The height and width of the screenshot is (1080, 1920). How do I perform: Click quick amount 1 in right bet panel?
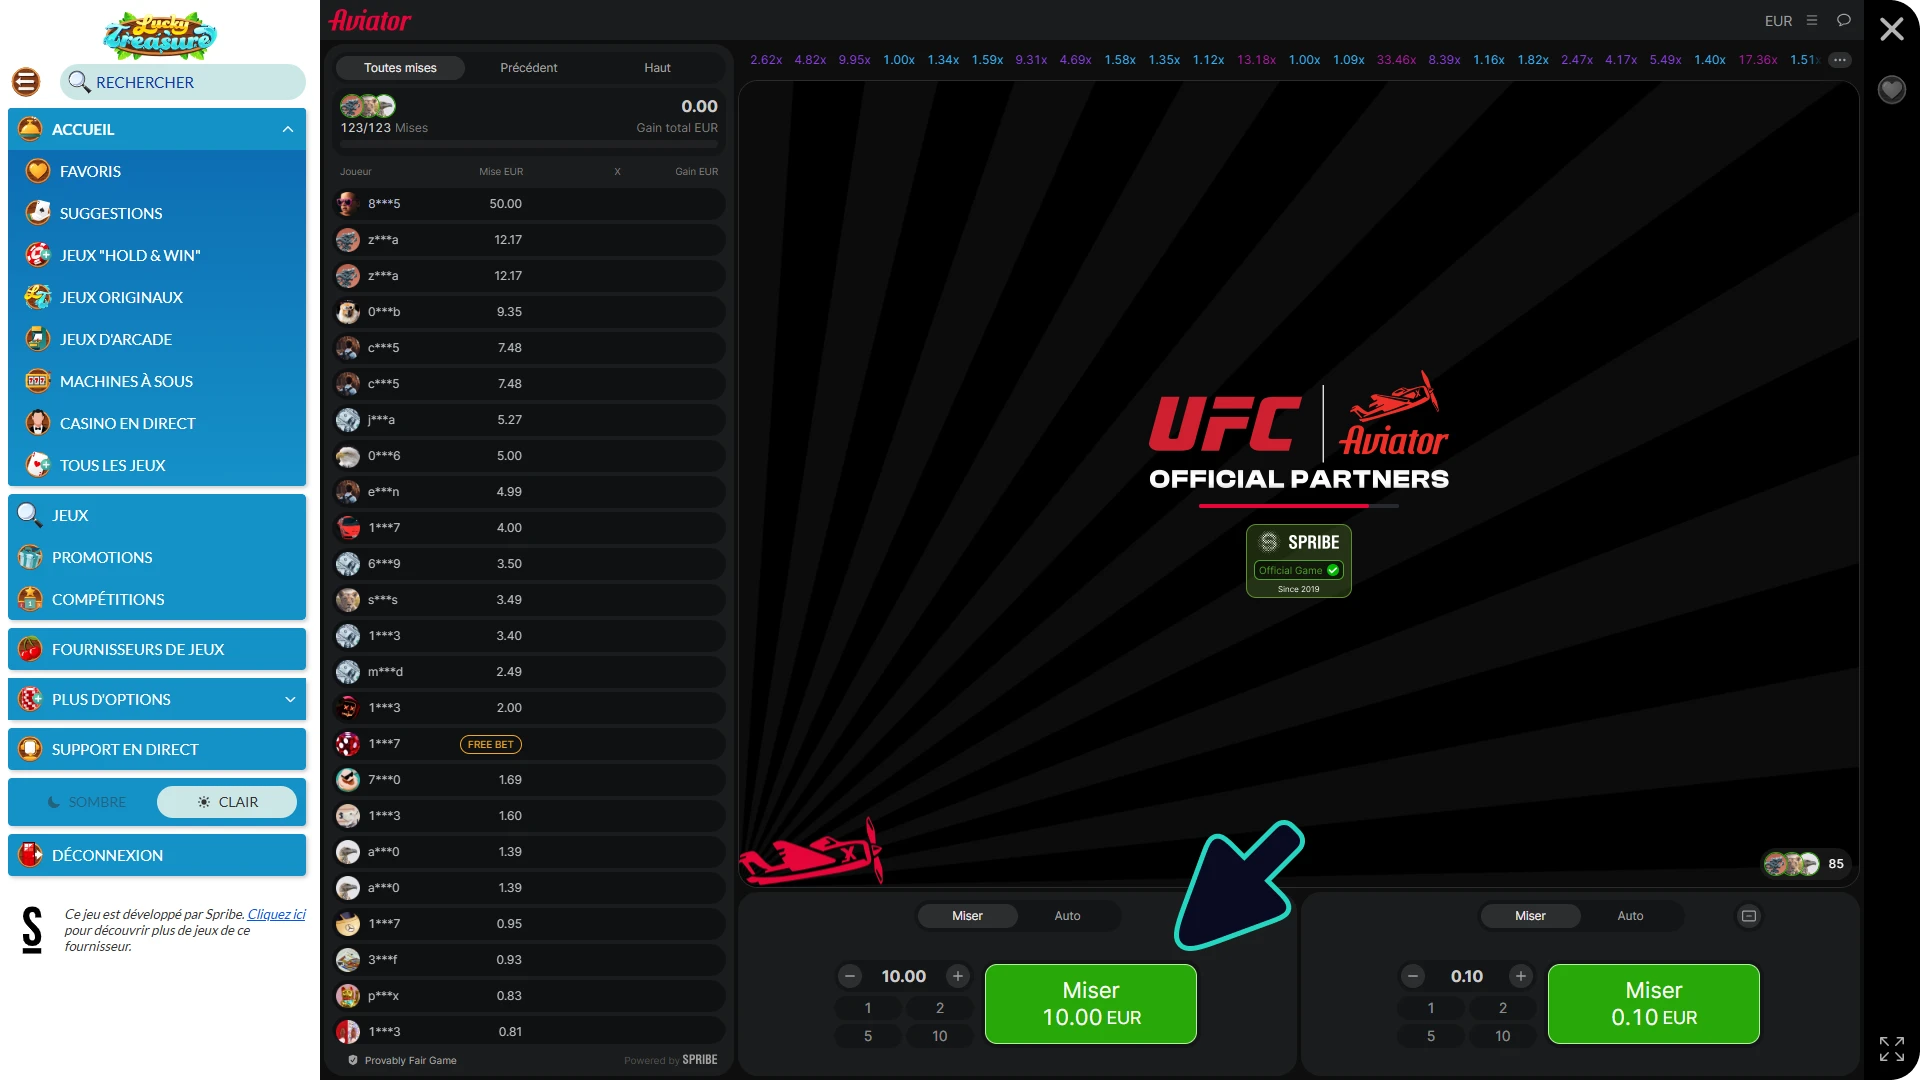click(x=1431, y=1008)
